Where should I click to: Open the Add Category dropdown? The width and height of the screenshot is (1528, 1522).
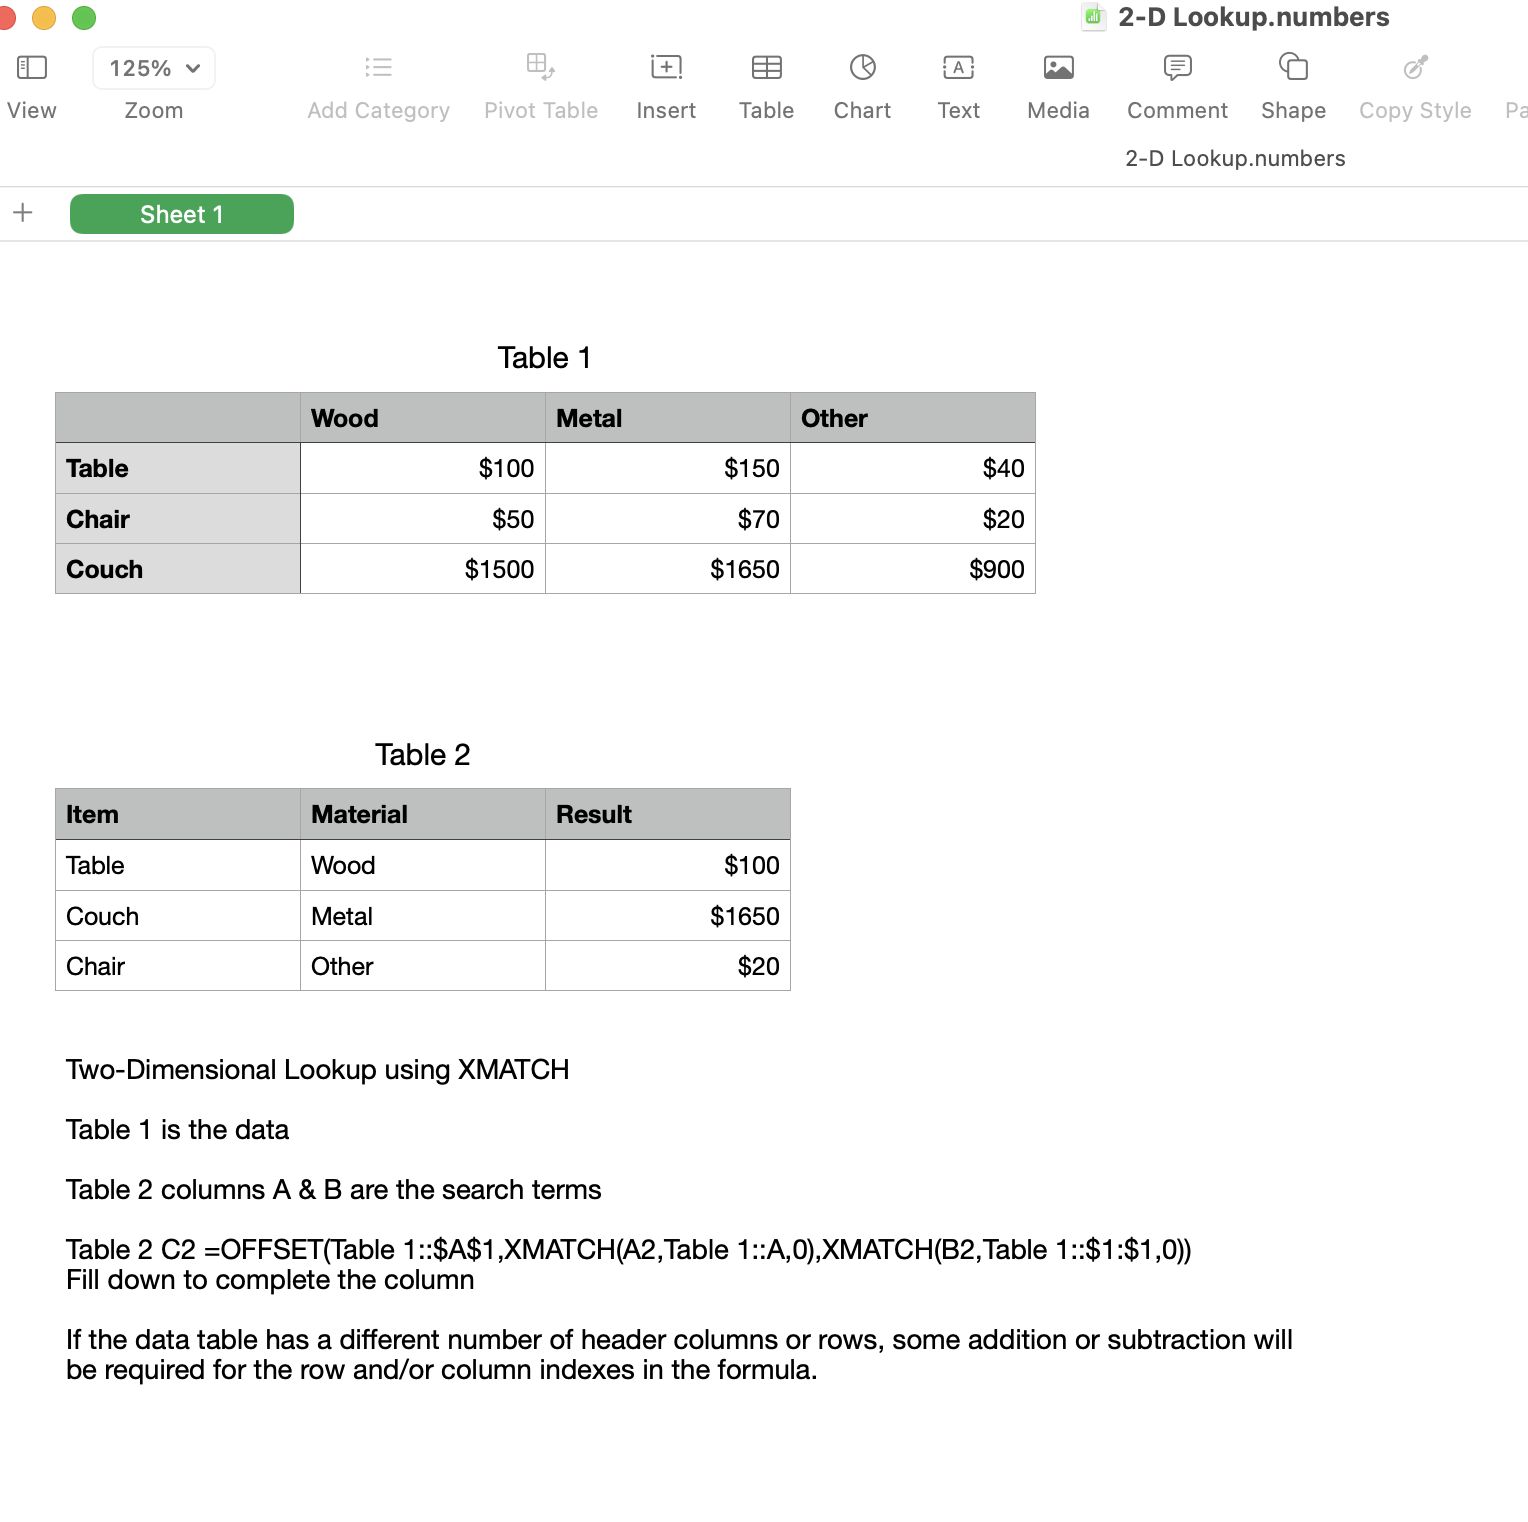[378, 85]
